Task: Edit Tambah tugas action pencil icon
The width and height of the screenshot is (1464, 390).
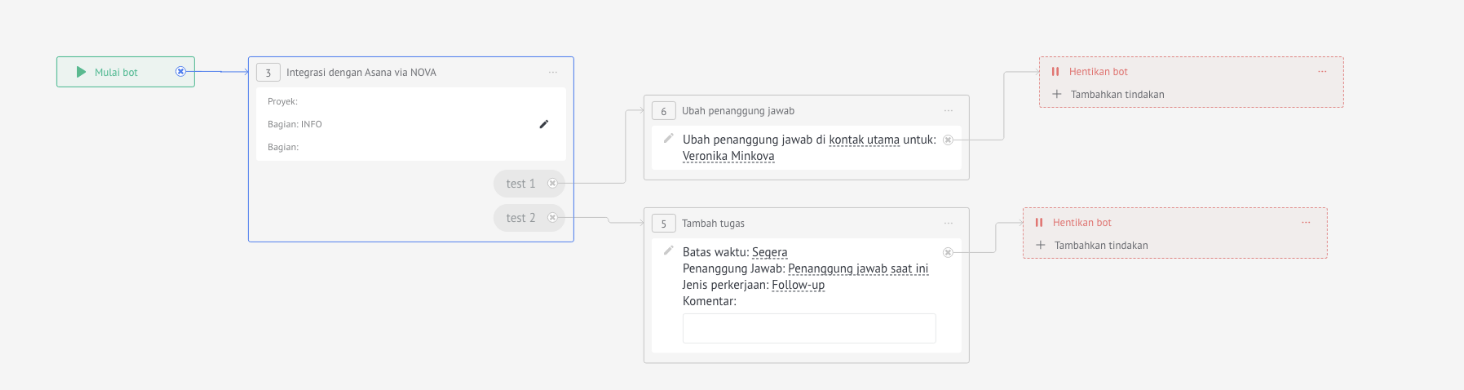Action: [668, 250]
